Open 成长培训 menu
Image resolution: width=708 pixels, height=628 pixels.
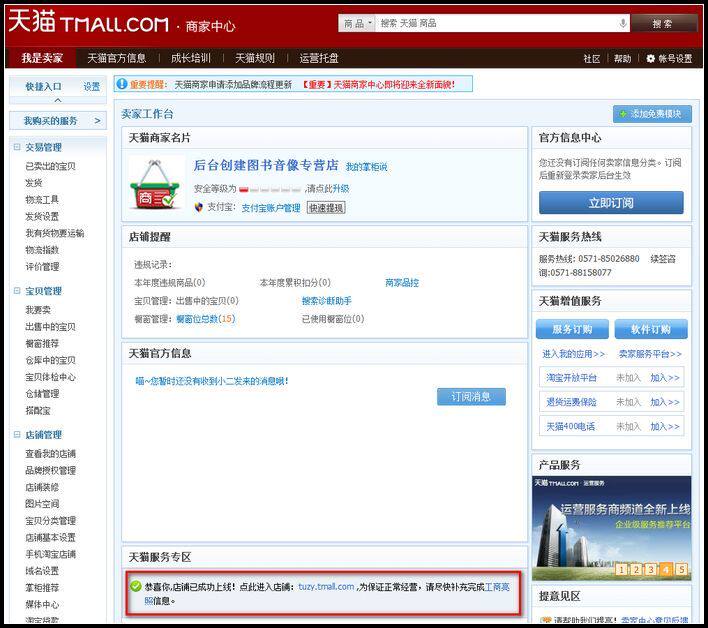click(191, 58)
